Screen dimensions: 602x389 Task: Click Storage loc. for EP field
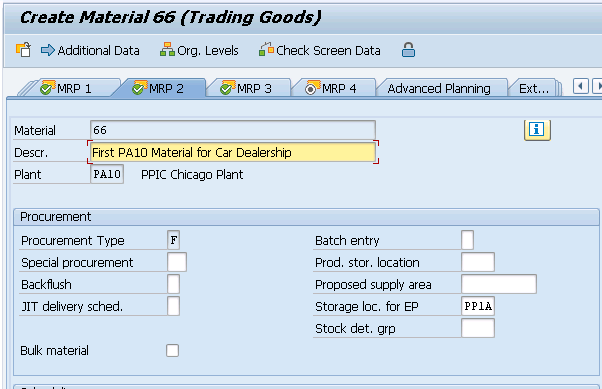point(478,306)
